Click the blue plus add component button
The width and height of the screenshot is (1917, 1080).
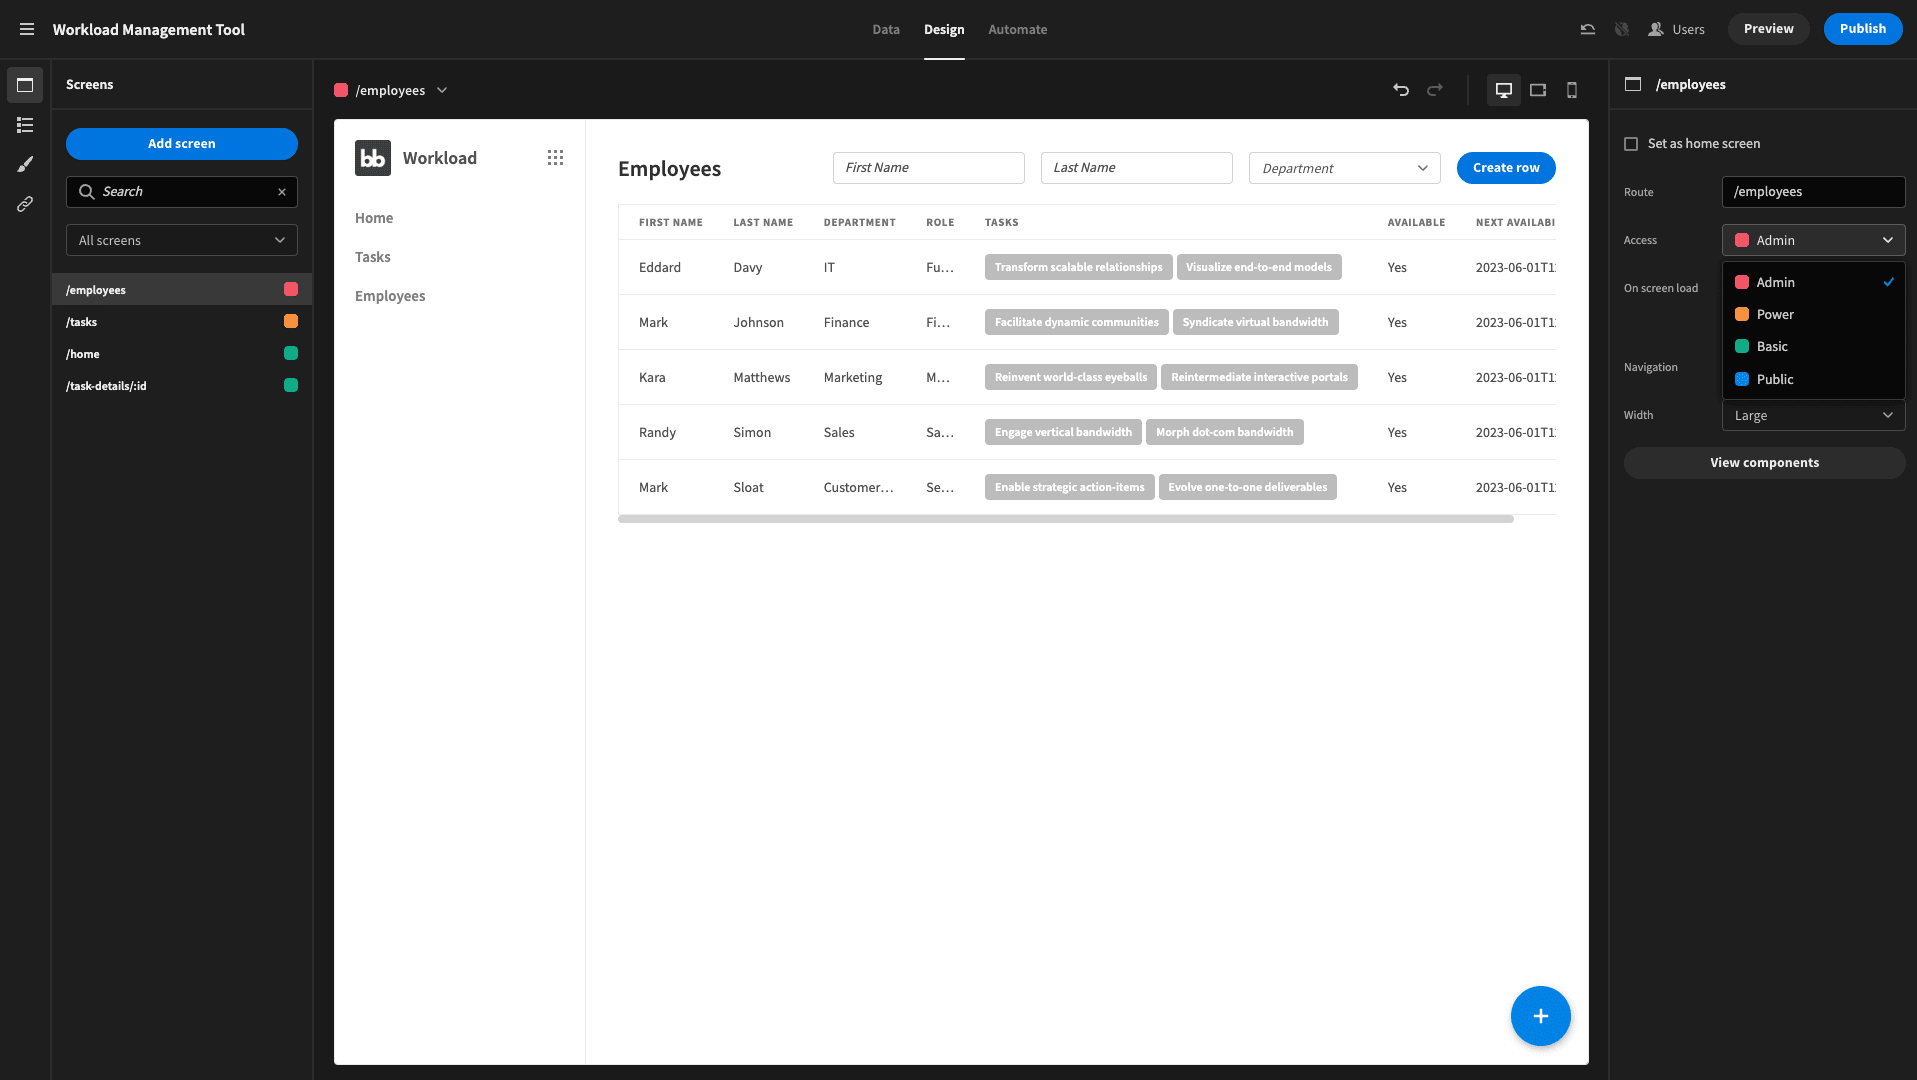tap(1541, 1016)
